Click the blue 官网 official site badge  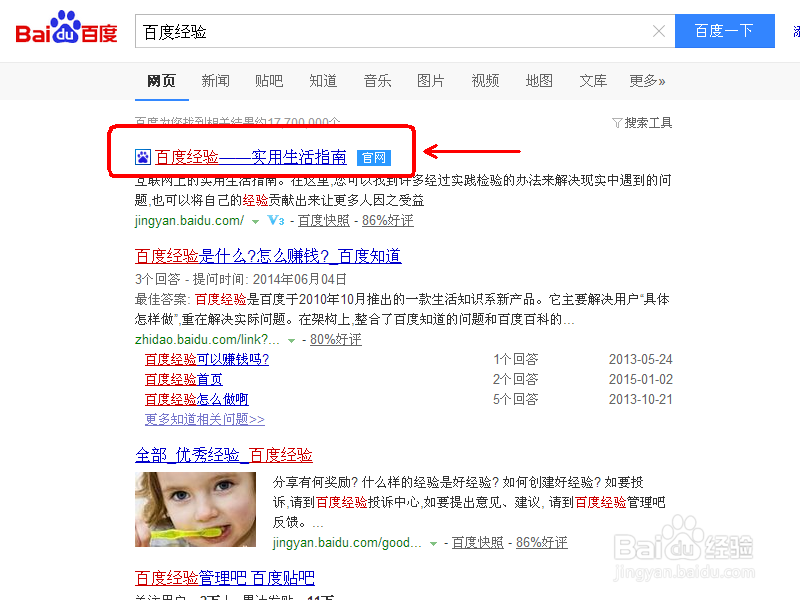click(374, 157)
